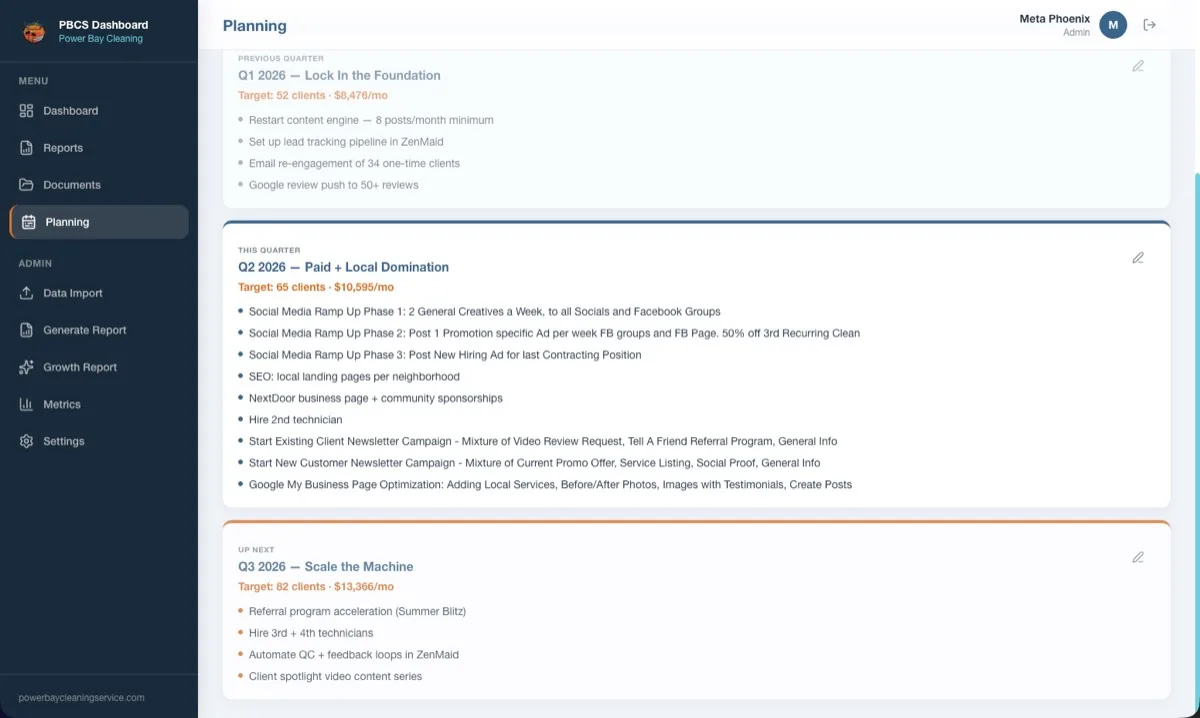Screen dimensions: 1200x718
Task: Click the Planning page title
Action: pos(254,26)
